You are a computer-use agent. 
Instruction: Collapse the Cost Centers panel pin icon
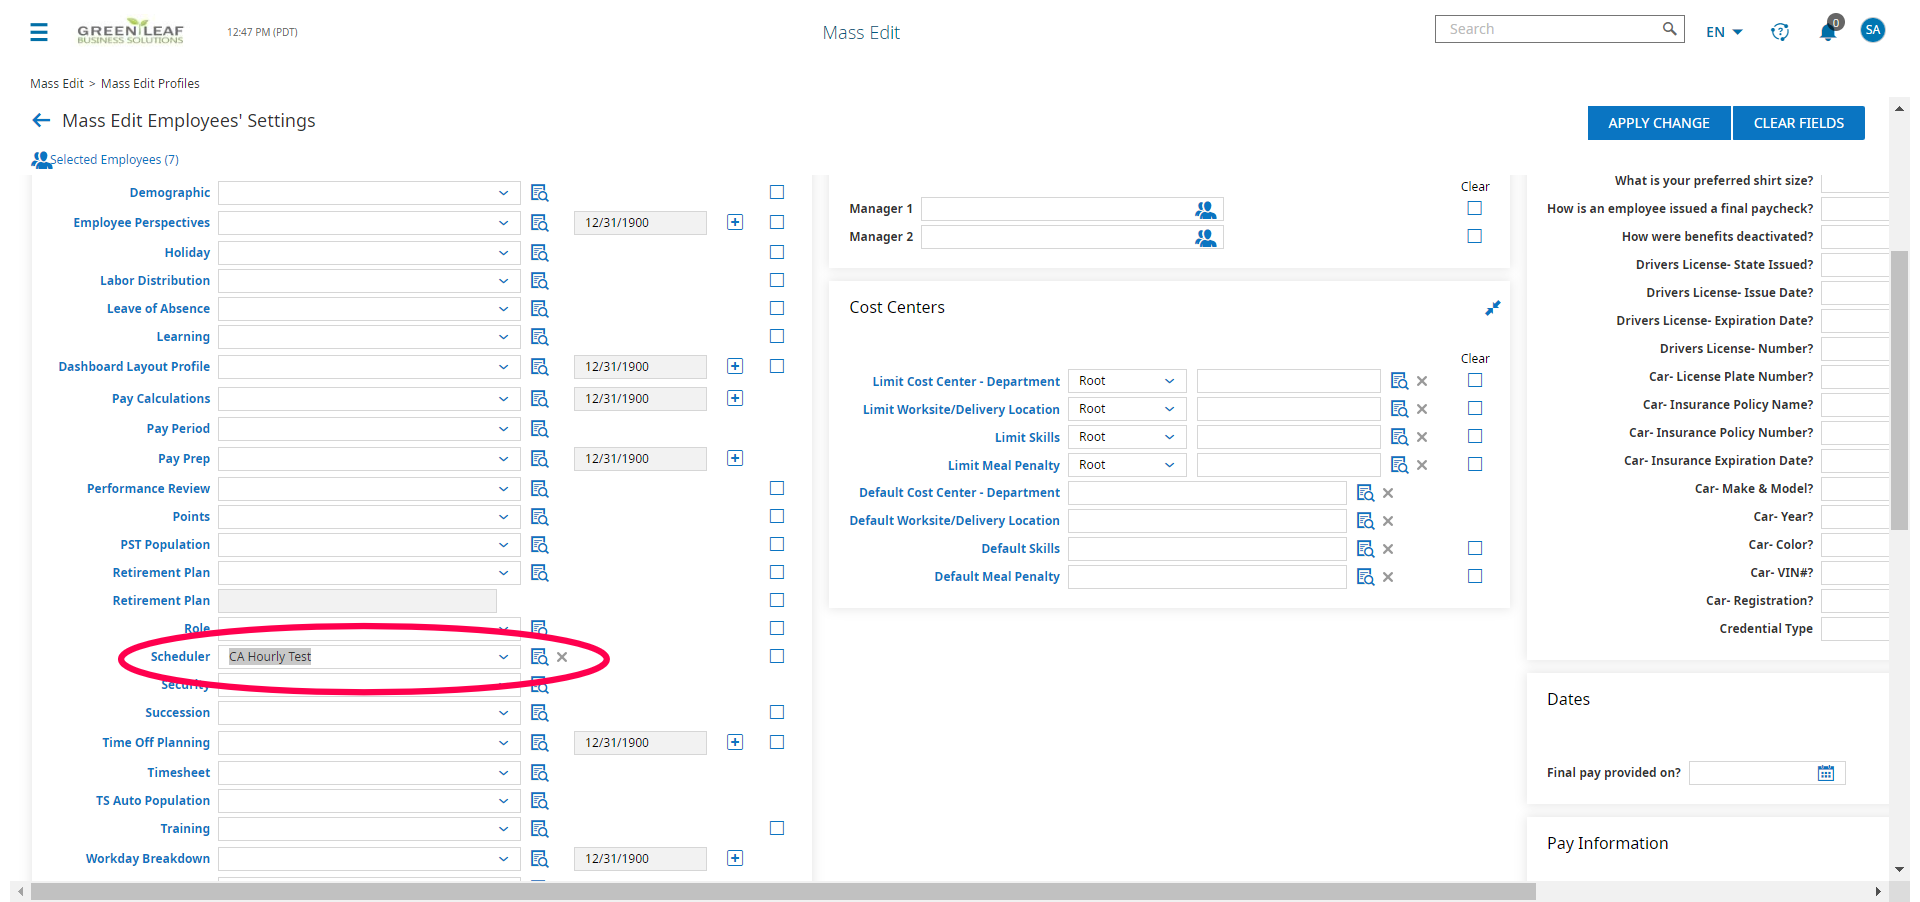(x=1492, y=308)
